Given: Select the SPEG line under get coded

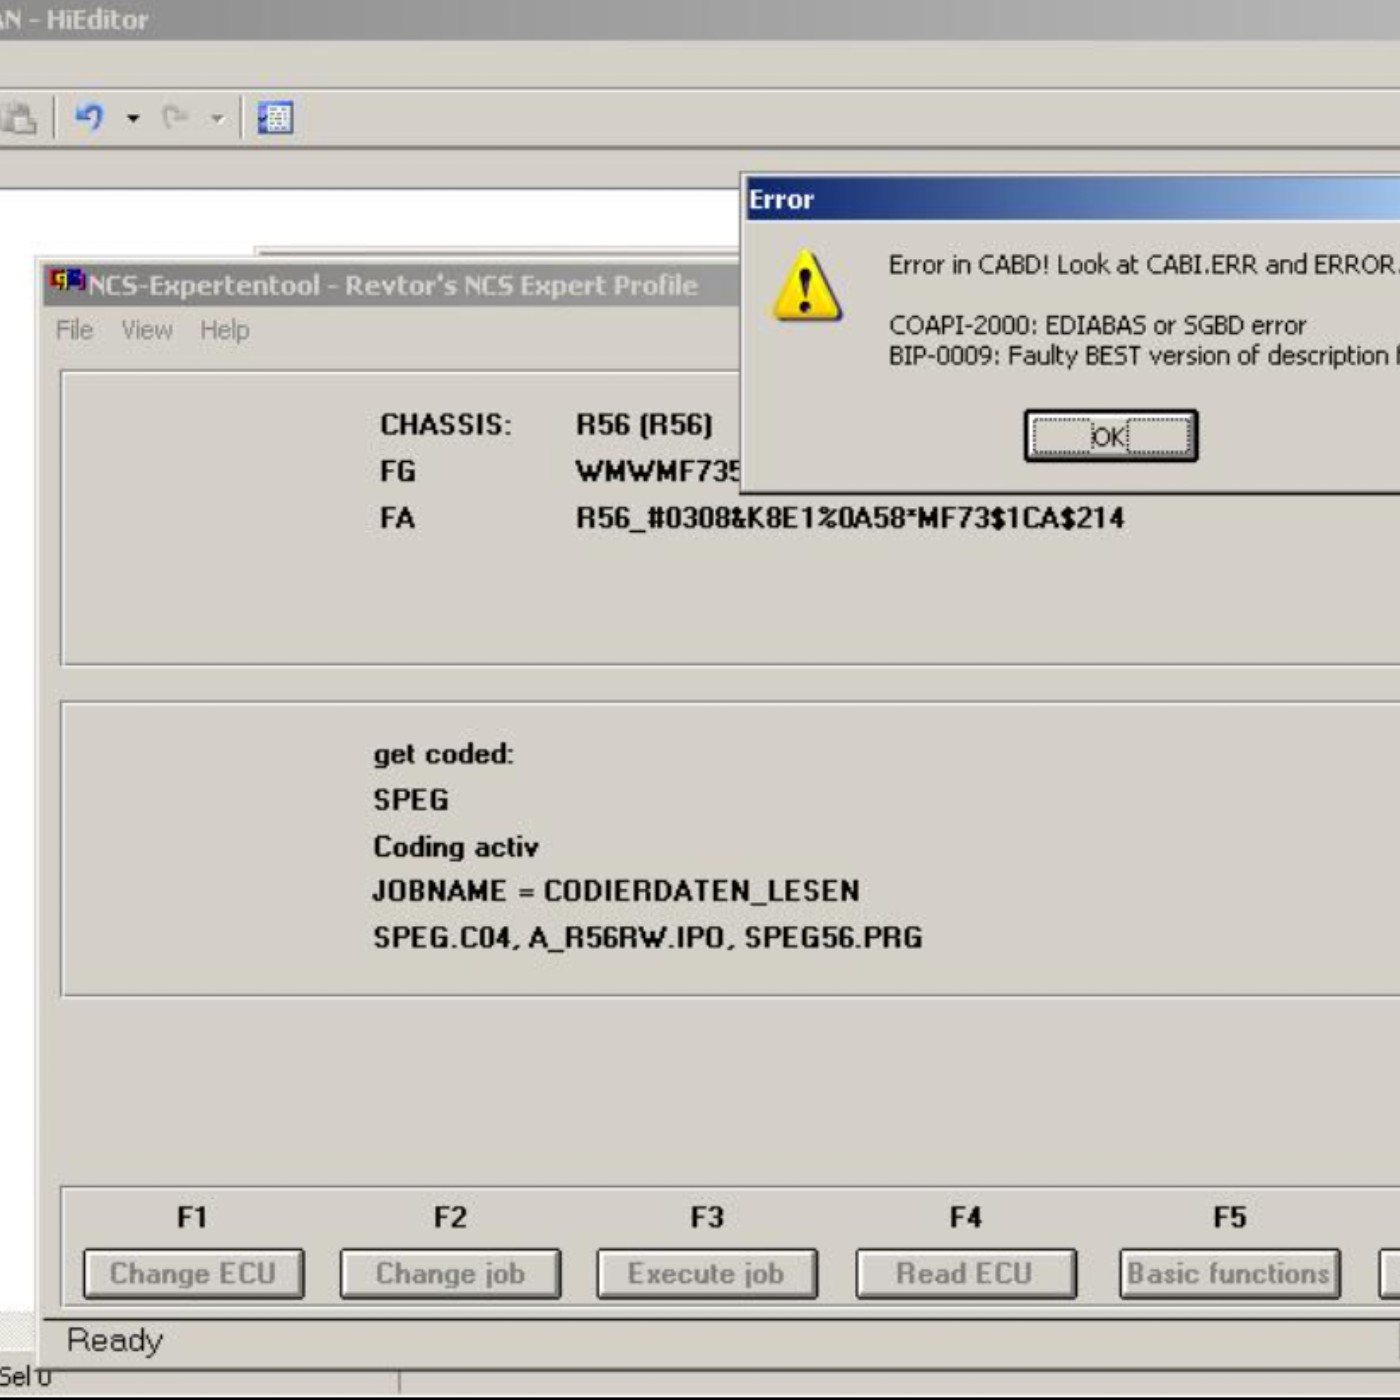Looking at the screenshot, I should [411, 800].
